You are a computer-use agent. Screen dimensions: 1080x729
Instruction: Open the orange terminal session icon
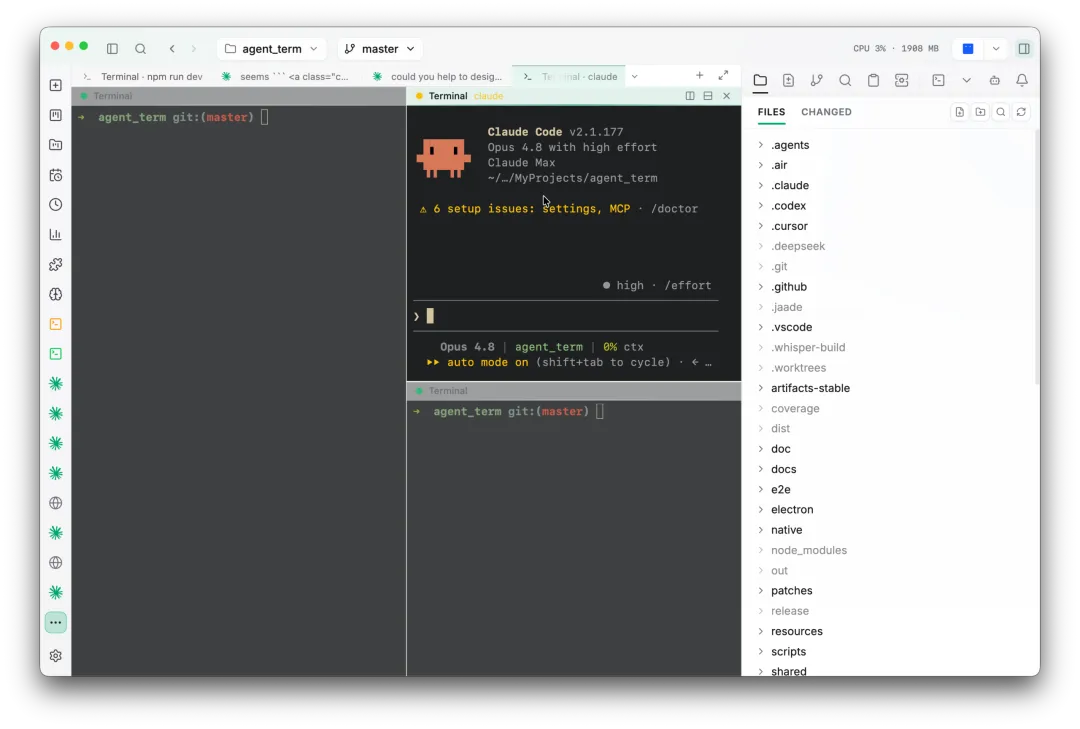pos(56,324)
